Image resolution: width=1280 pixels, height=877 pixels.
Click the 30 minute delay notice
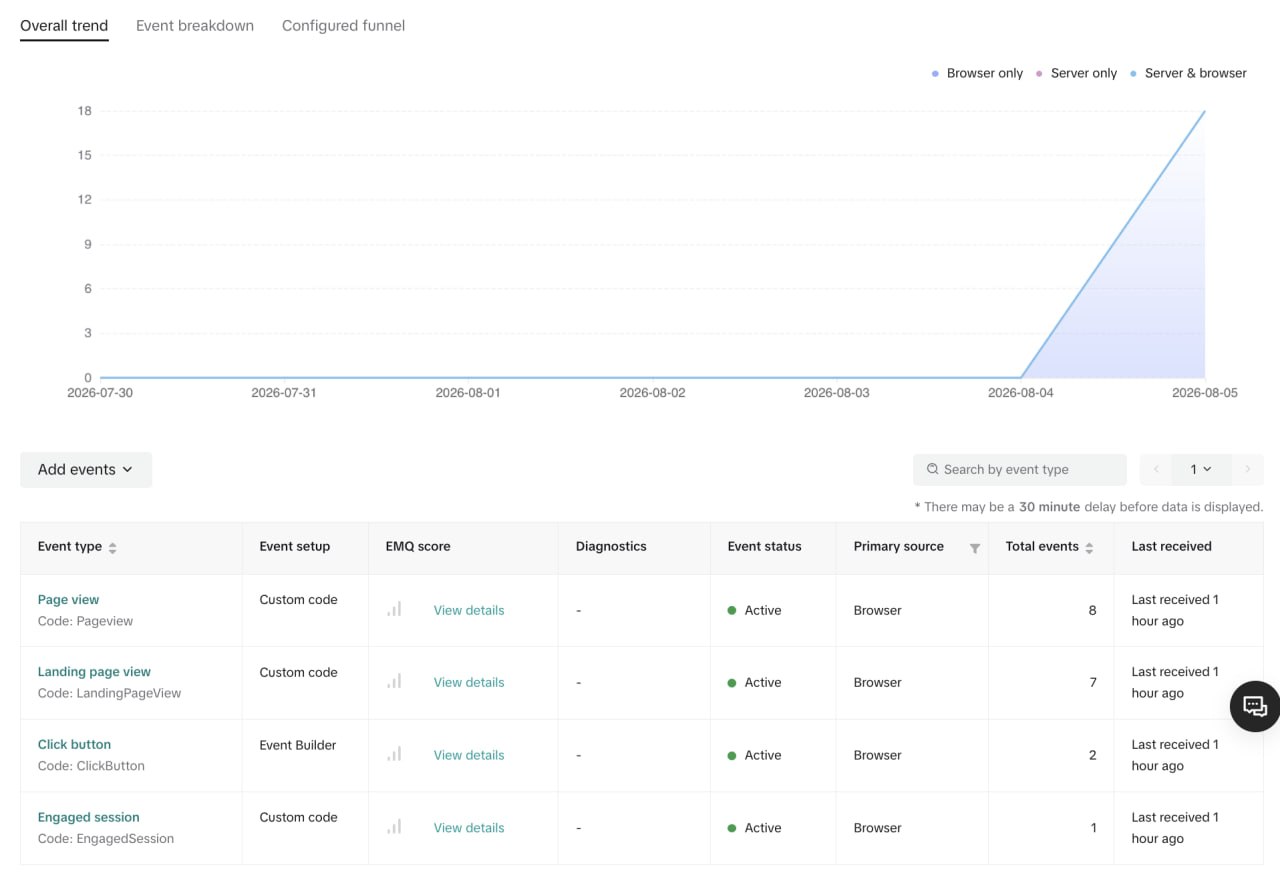coord(1089,507)
